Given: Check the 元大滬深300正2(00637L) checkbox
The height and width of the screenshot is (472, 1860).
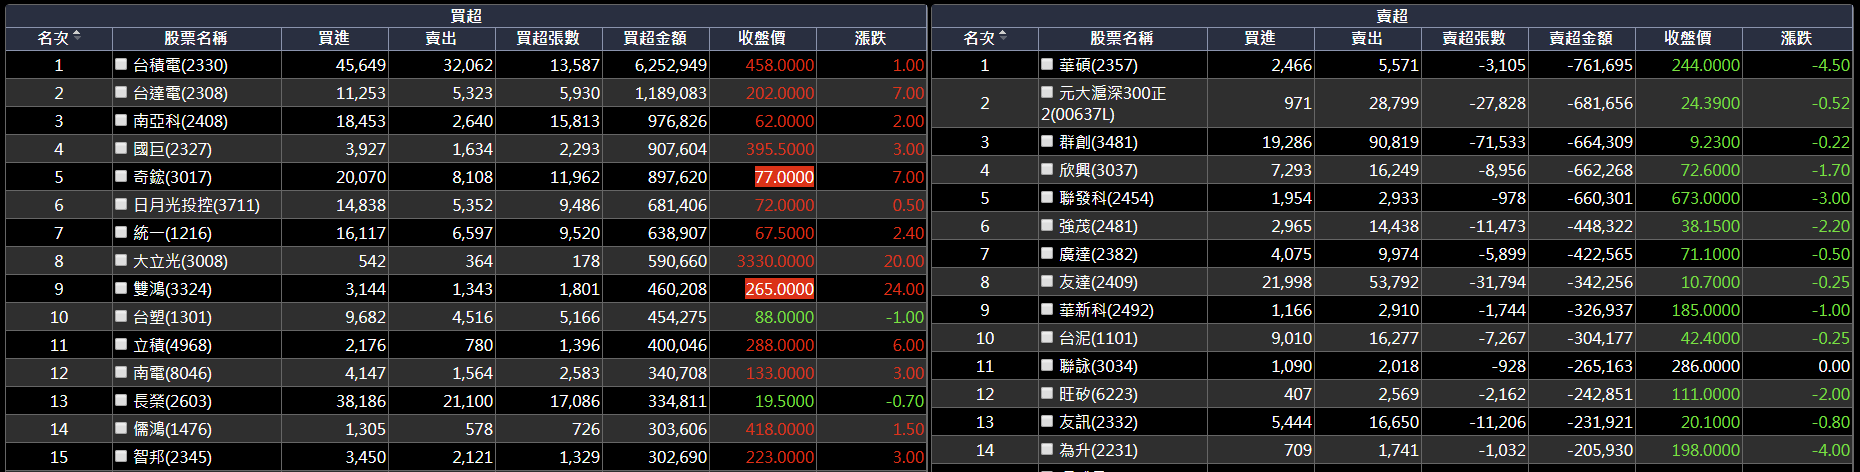Looking at the screenshot, I should point(1047,91).
